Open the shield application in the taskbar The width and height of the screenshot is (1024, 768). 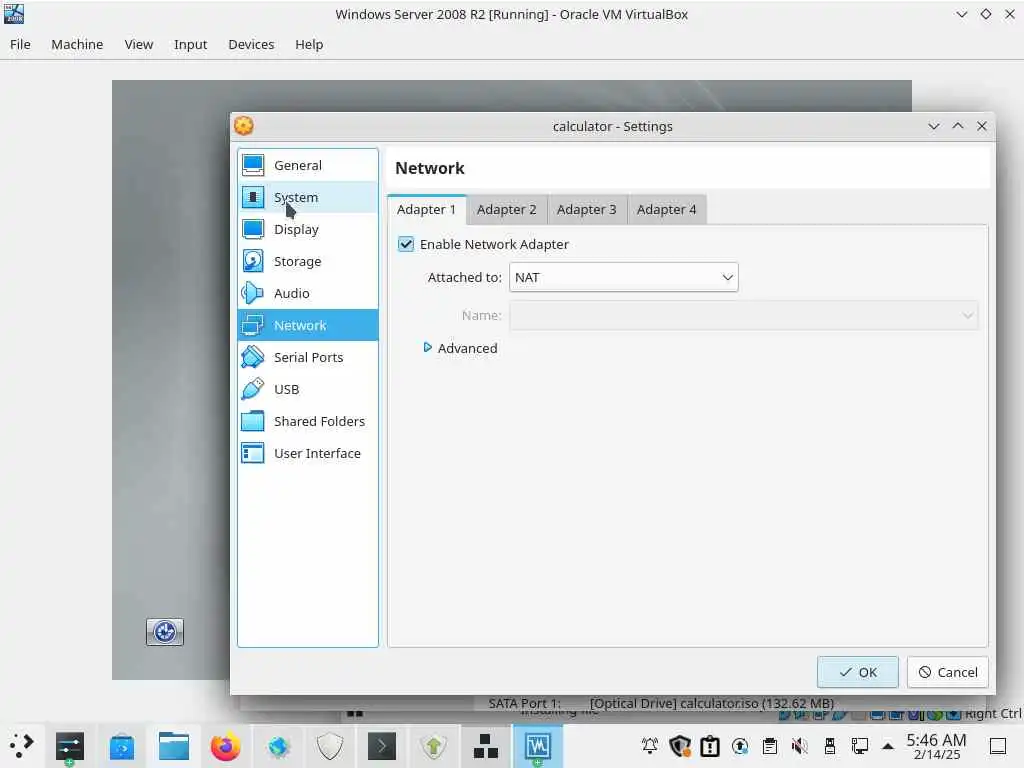[330, 746]
